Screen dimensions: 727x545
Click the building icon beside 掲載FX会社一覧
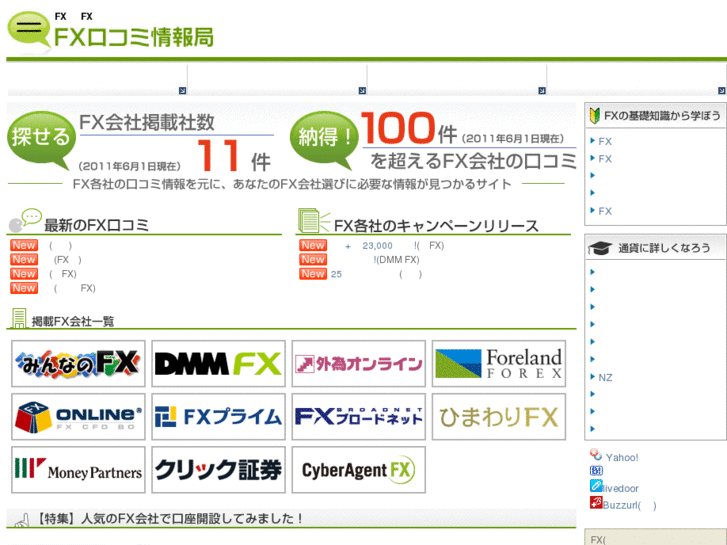click(19, 318)
